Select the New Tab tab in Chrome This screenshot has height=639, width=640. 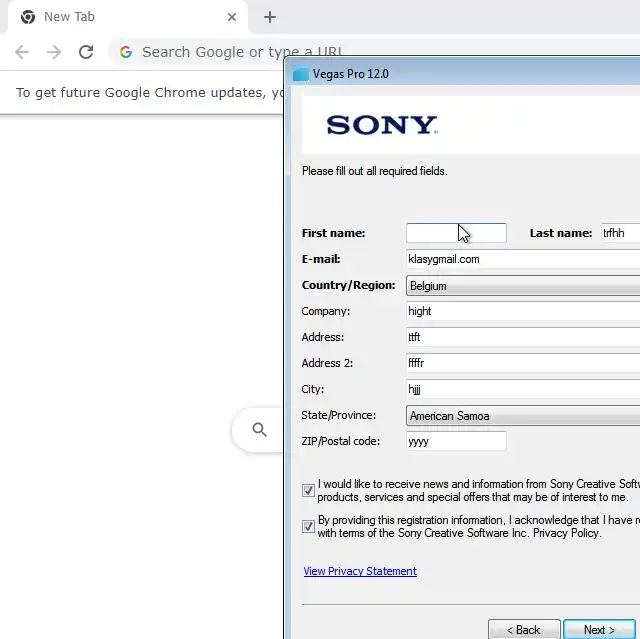(x=128, y=17)
